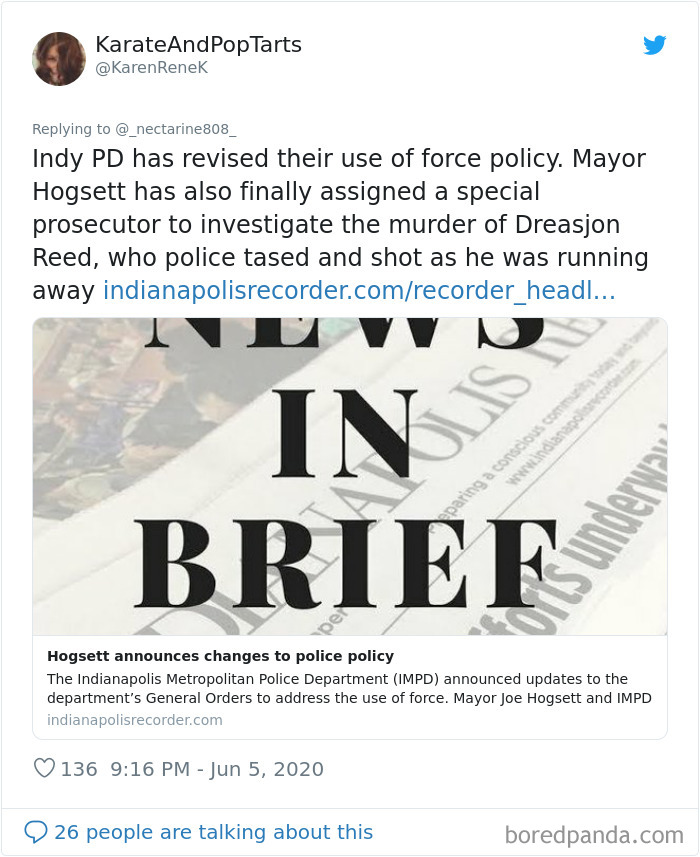Click the heart like icon

point(44,768)
